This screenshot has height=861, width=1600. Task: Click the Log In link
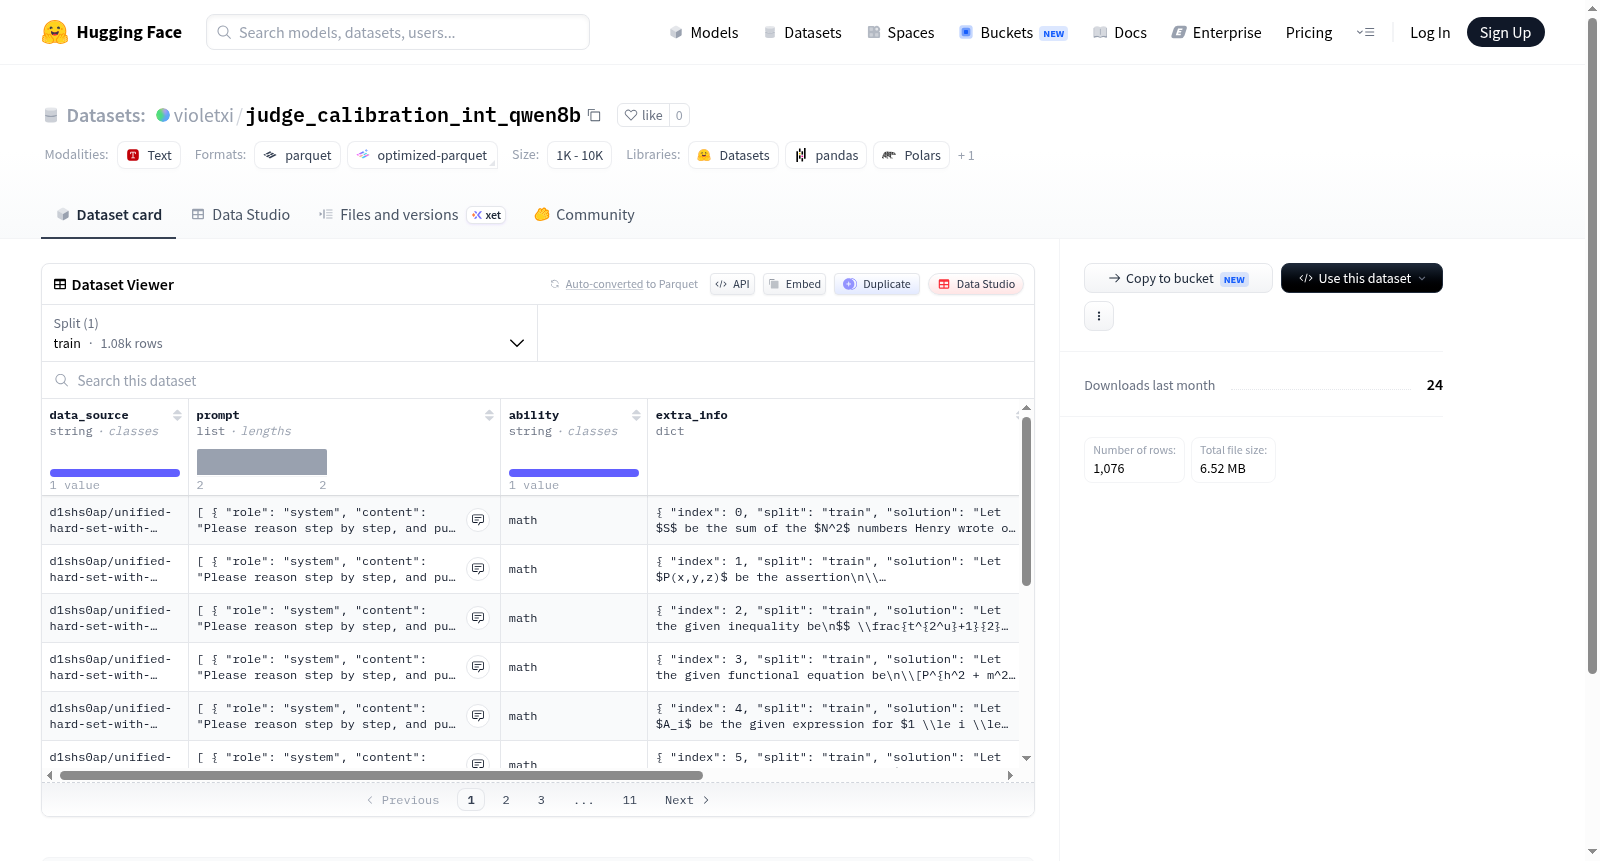[1430, 32]
